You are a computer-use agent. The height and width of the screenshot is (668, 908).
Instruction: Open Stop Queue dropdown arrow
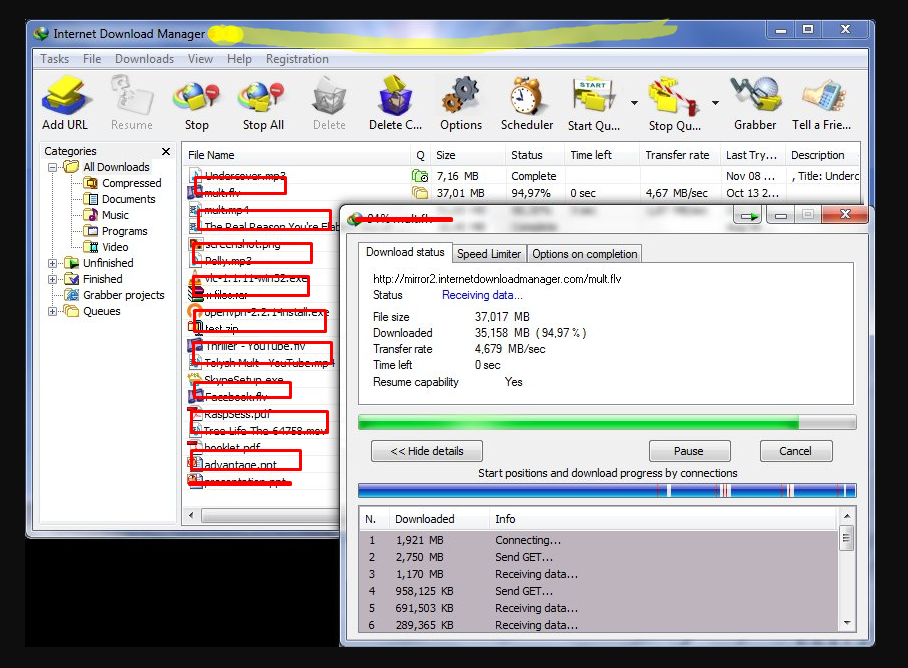click(x=715, y=103)
